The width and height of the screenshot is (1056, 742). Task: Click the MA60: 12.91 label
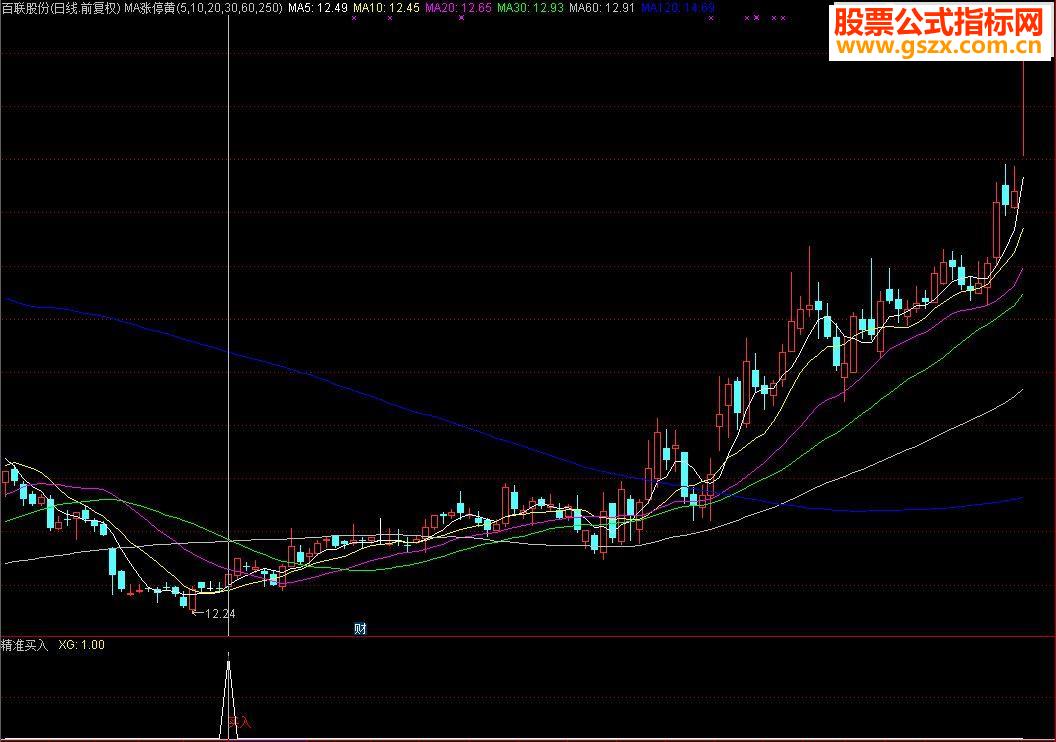602,8
